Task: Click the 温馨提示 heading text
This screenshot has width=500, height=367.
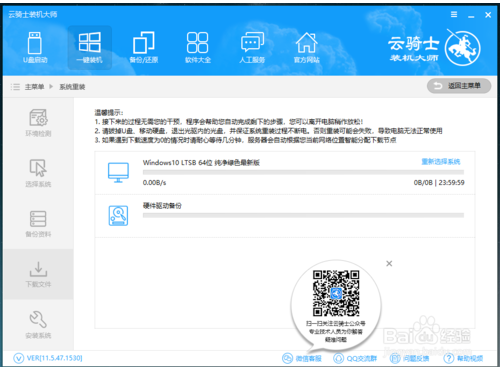Action: tap(109, 112)
